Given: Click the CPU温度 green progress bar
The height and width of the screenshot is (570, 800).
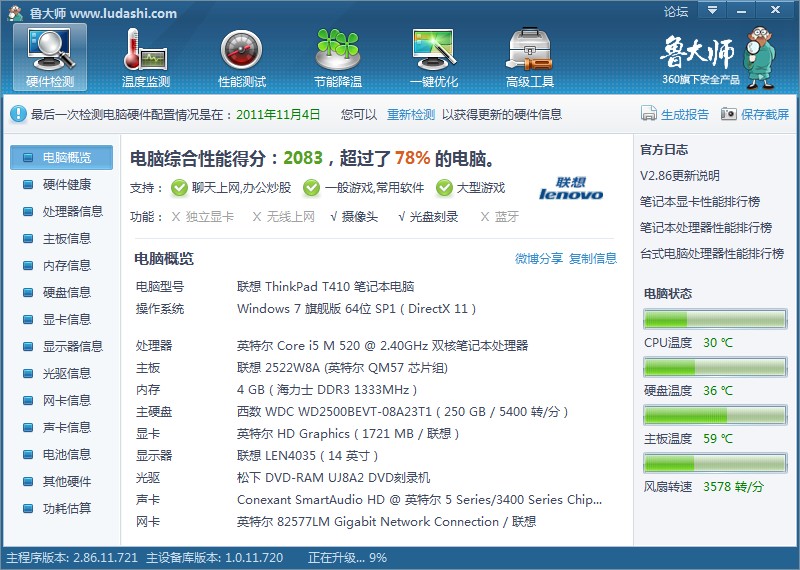Looking at the screenshot, I should 715,320.
